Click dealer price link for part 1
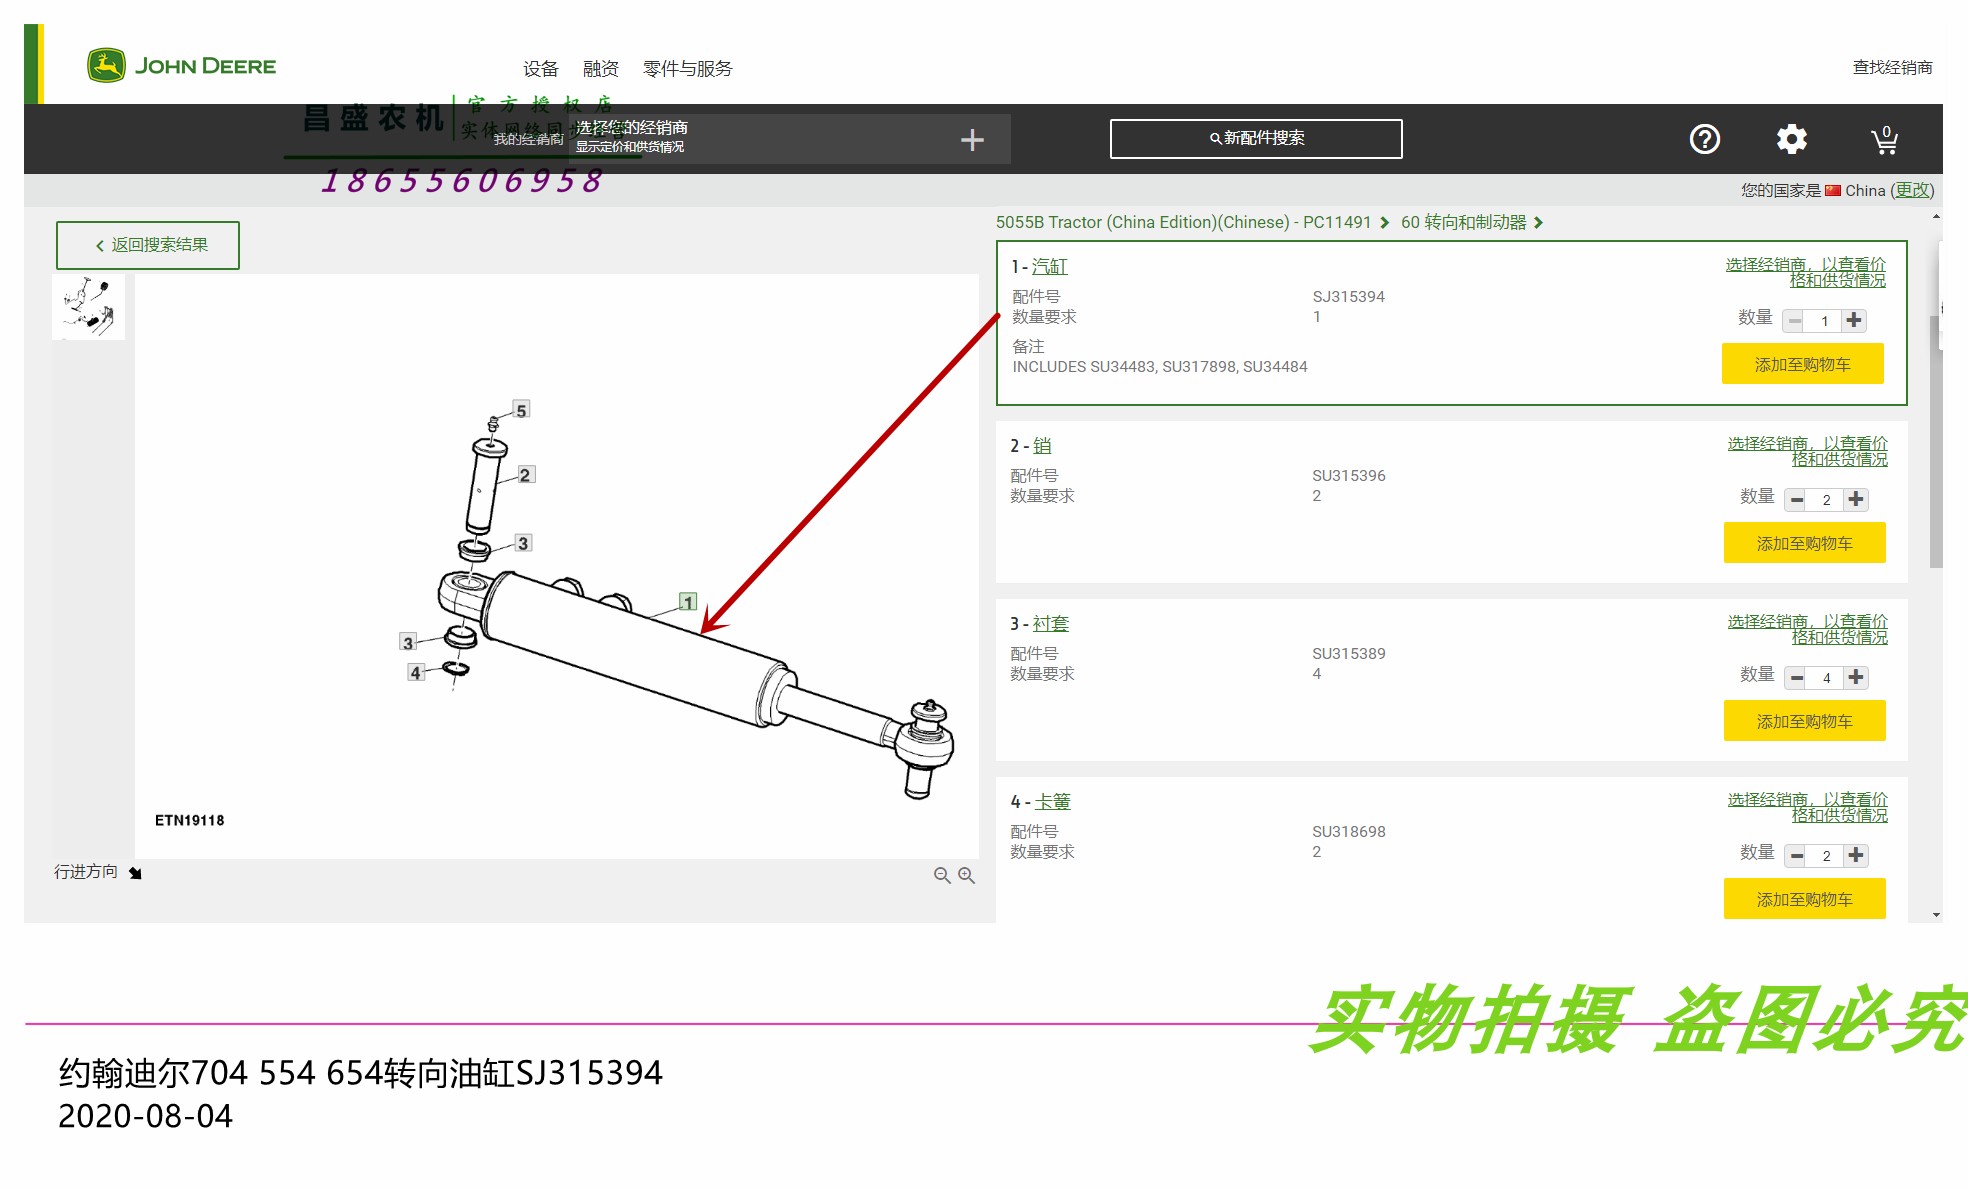Image resolution: width=1968 pixels, height=1189 pixels. coord(1806,272)
